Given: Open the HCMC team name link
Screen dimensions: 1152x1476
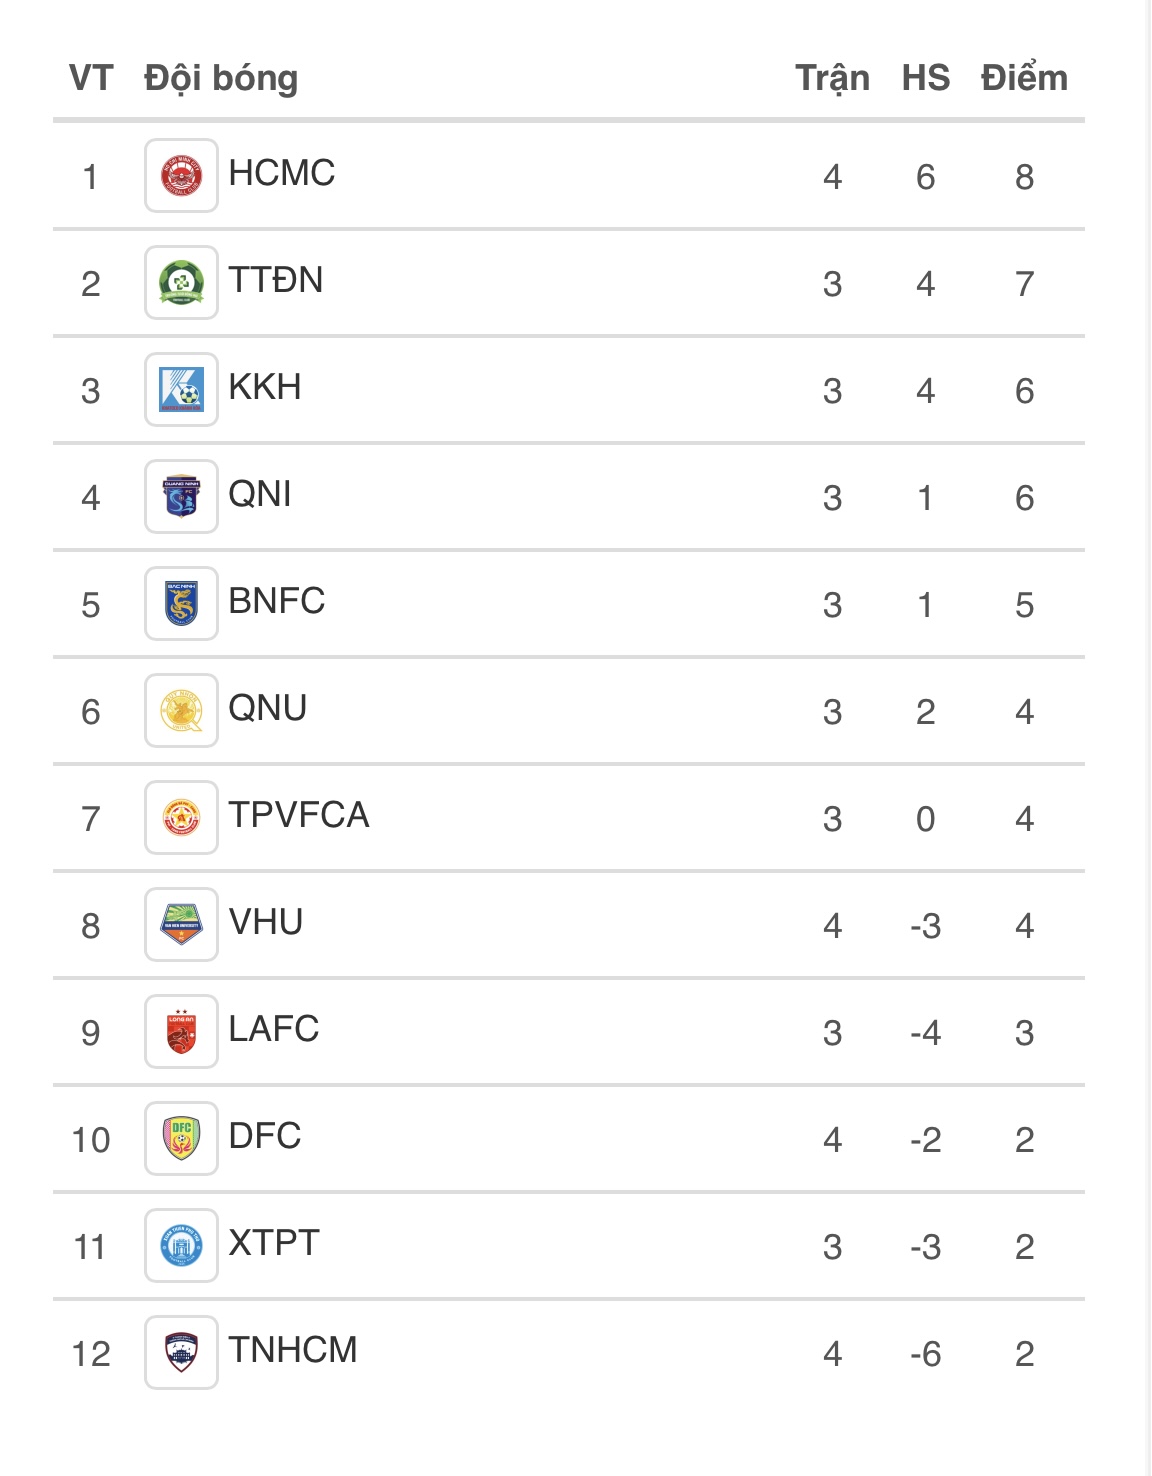Looking at the screenshot, I should pos(282,173).
